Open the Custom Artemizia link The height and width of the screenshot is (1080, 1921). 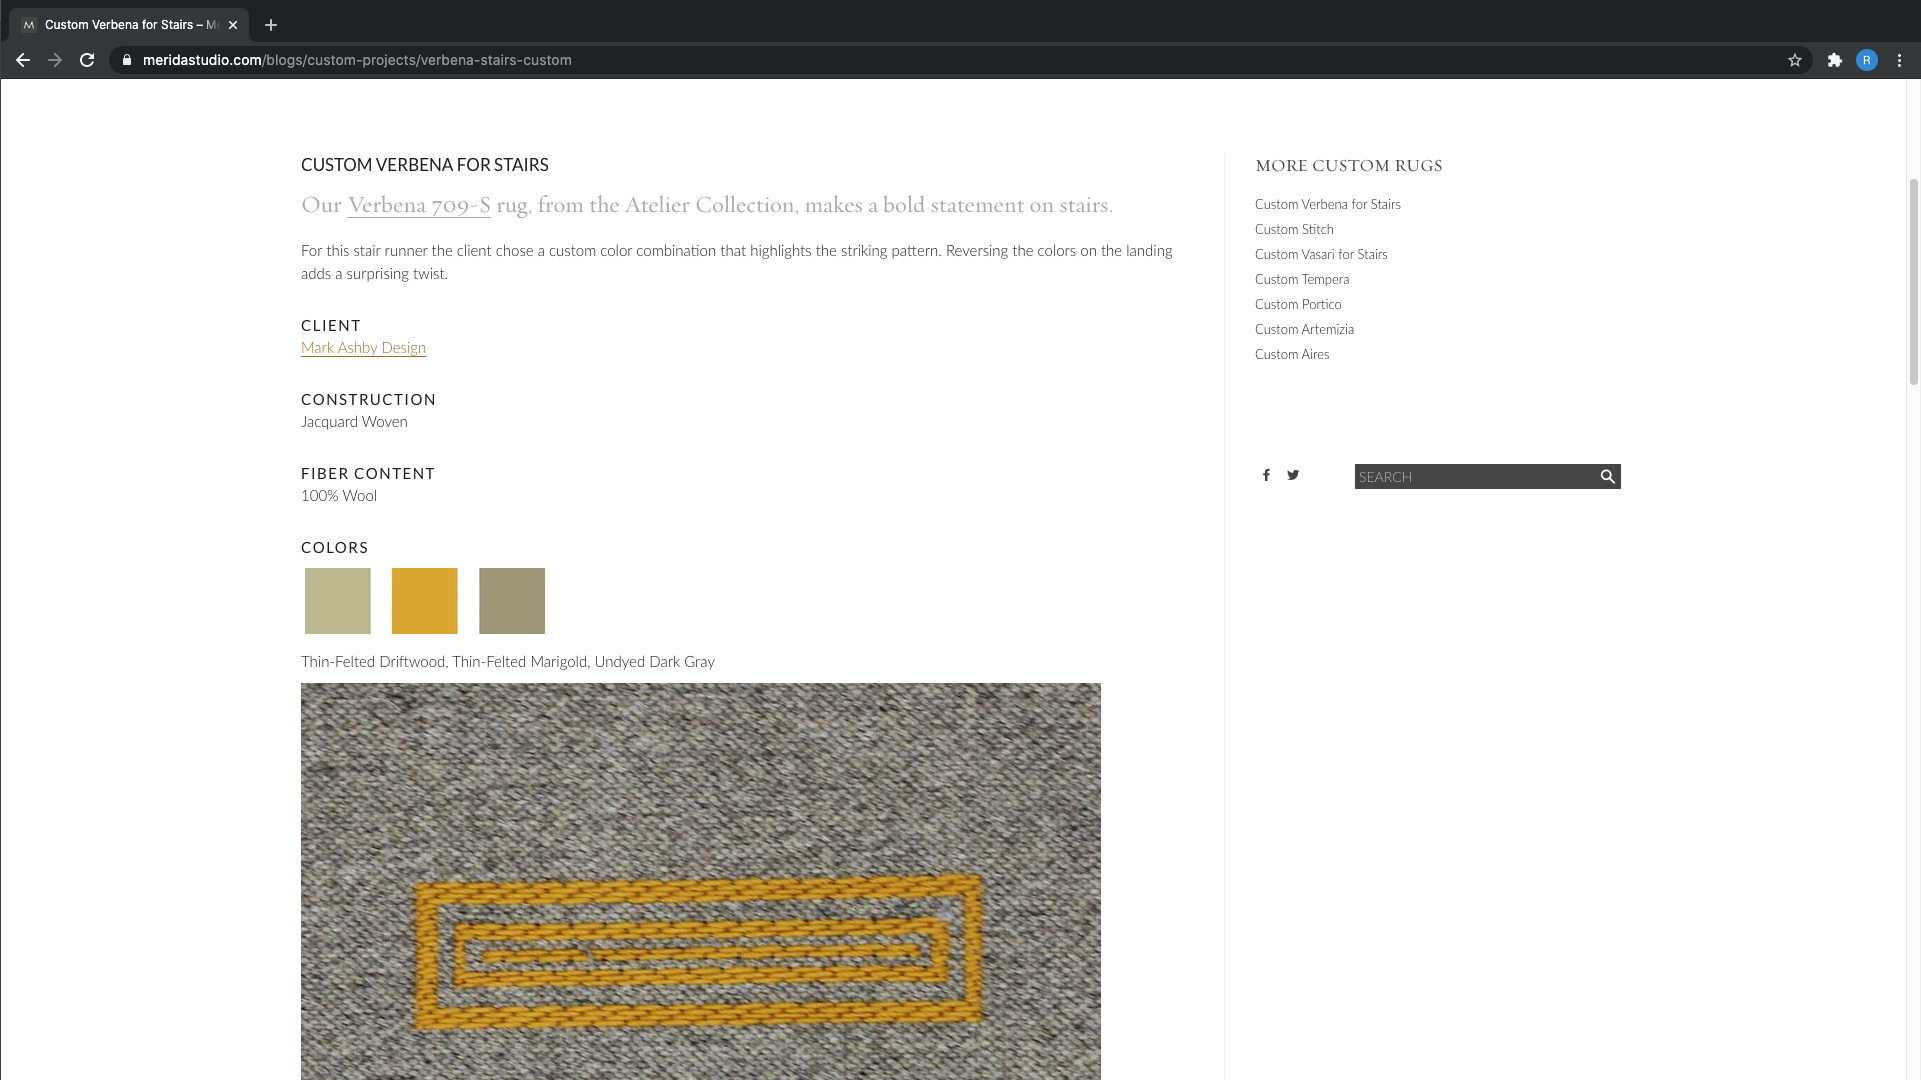[x=1304, y=329]
